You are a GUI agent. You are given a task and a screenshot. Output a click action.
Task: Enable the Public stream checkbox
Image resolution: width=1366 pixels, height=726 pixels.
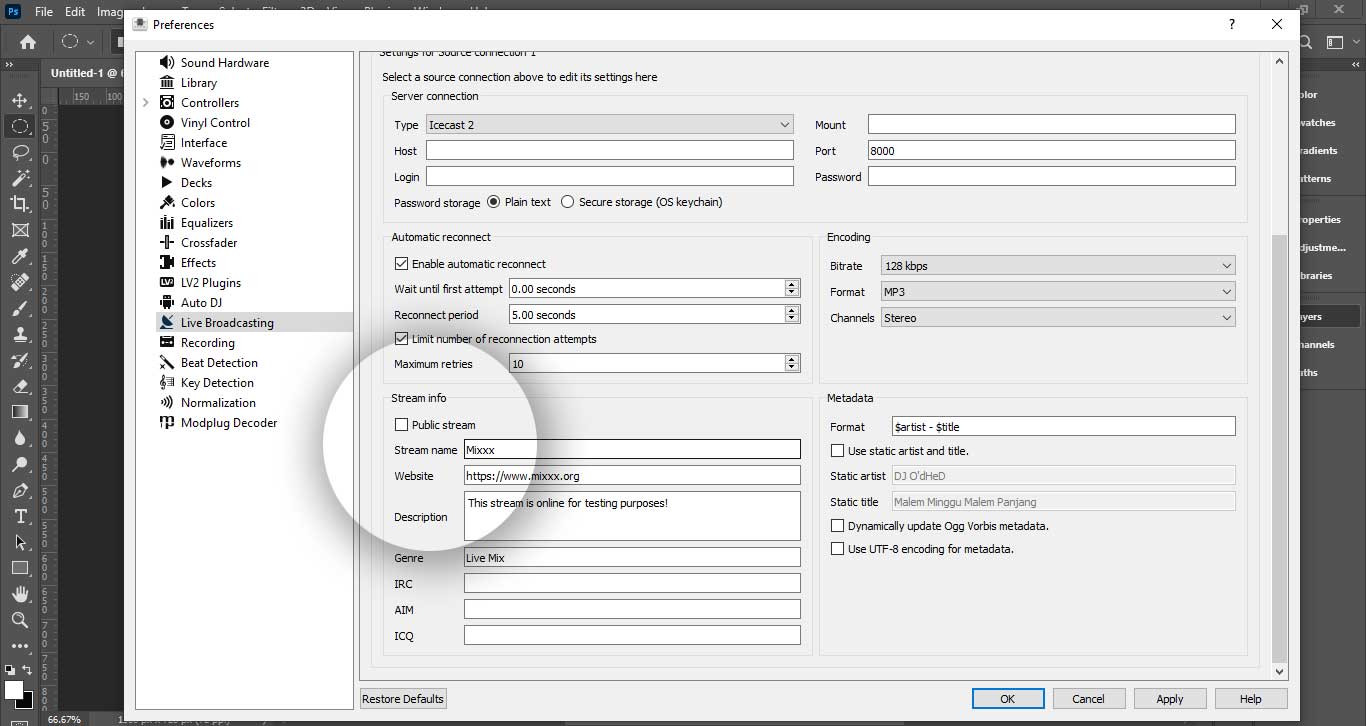pos(402,425)
